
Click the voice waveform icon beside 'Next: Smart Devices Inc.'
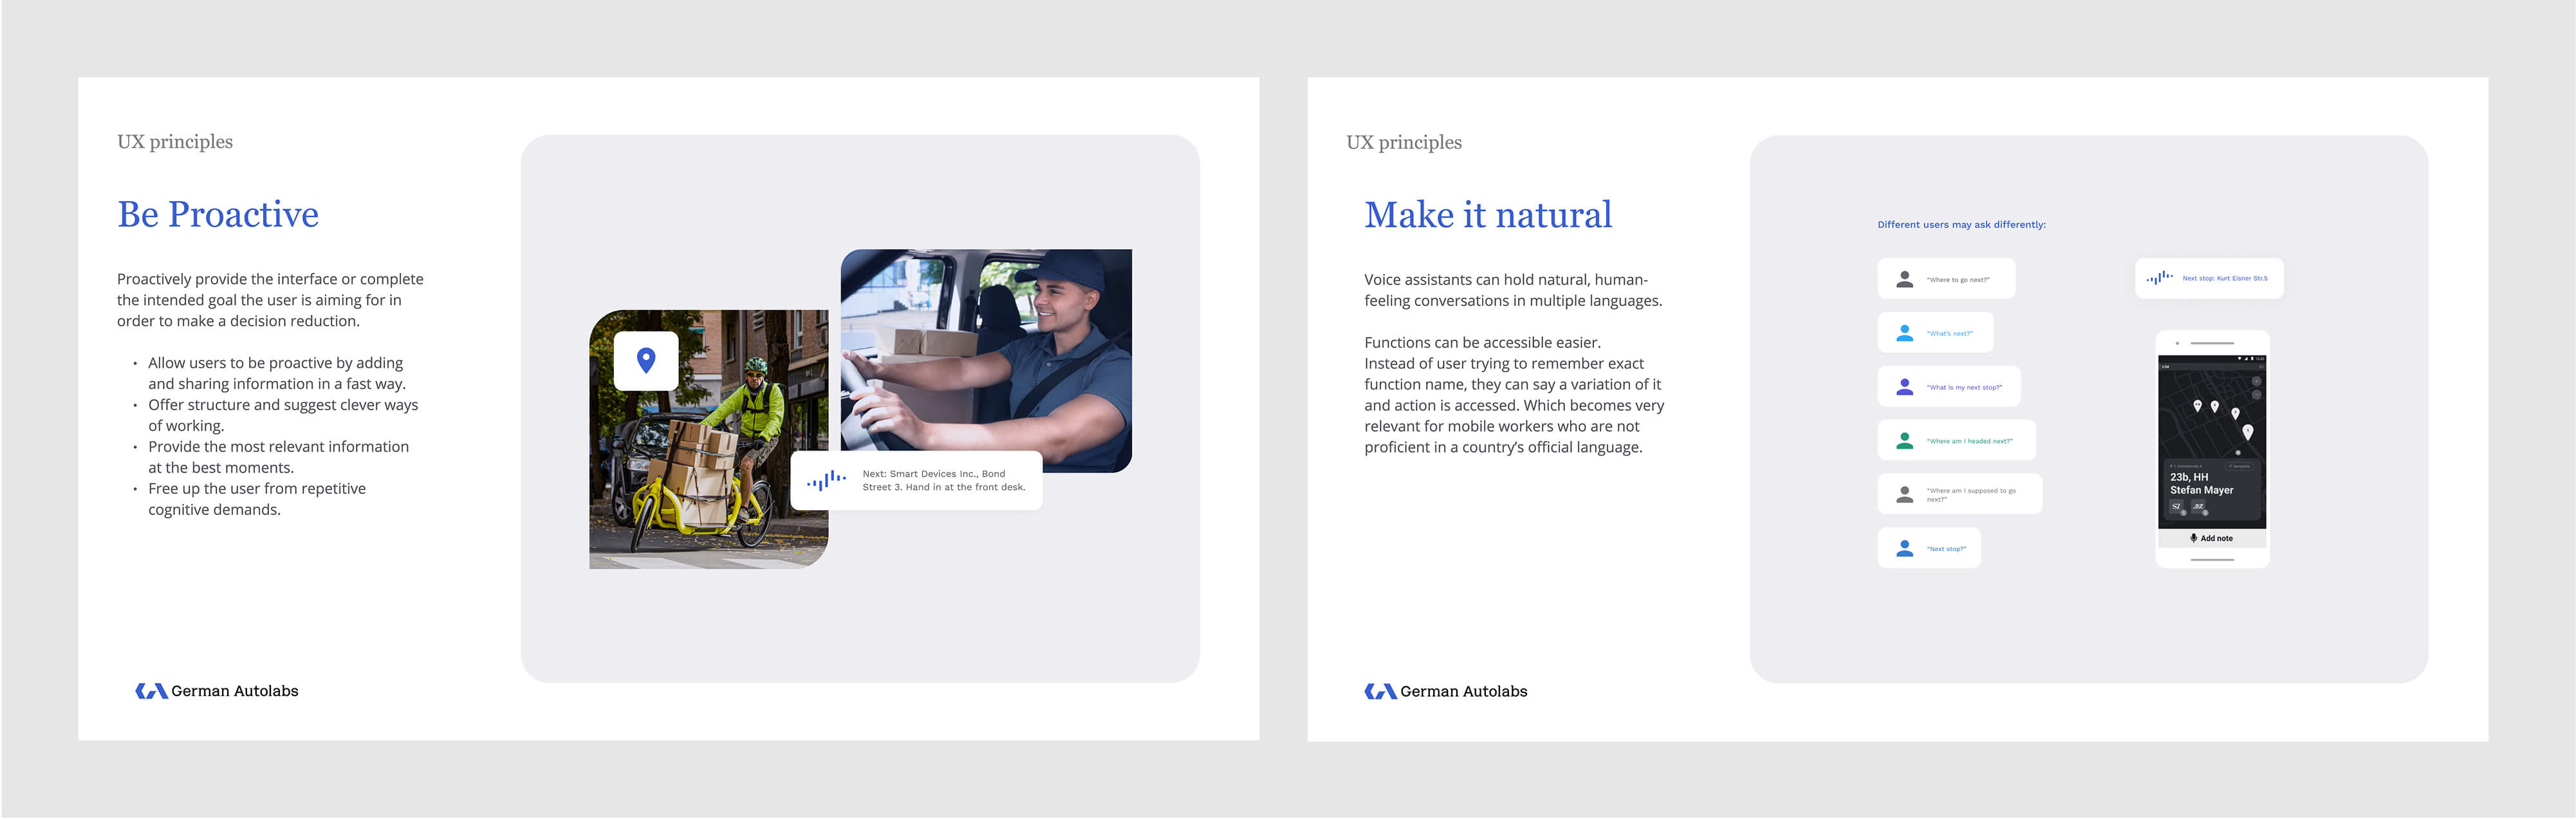tap(826, 480)
